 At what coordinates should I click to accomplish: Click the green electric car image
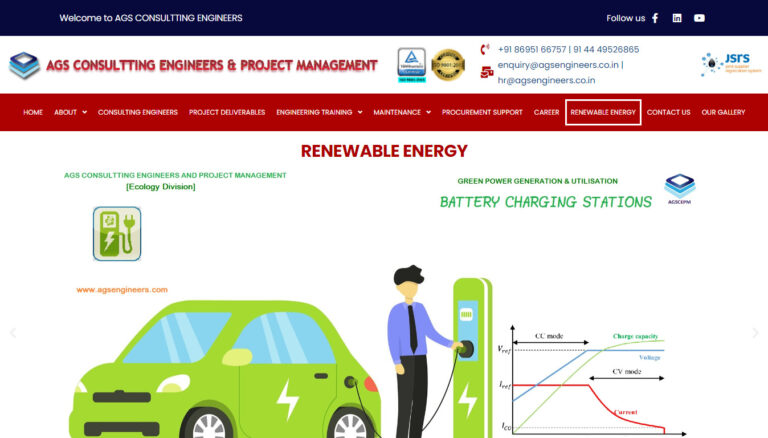point(225,370)
